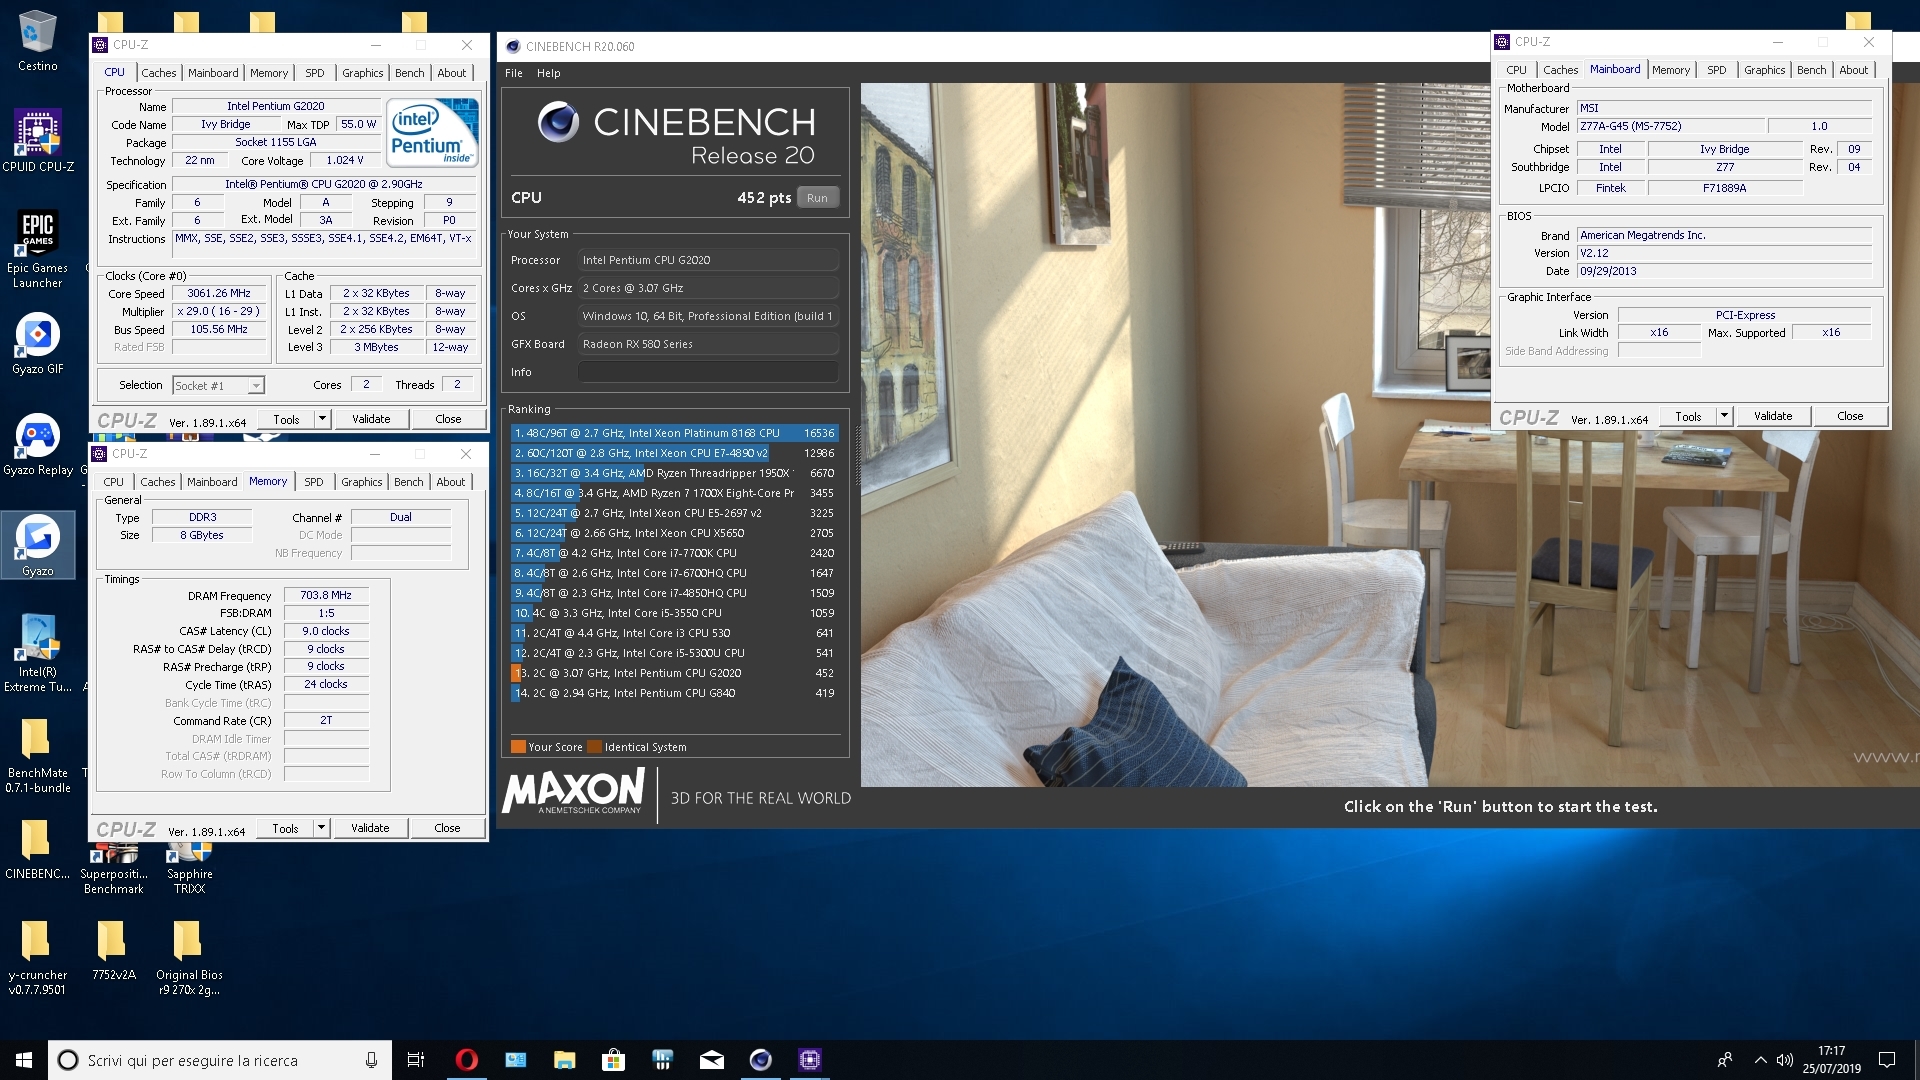
Task: Launch Opera browser from taskbar
Action: (x=466, y=1060)
